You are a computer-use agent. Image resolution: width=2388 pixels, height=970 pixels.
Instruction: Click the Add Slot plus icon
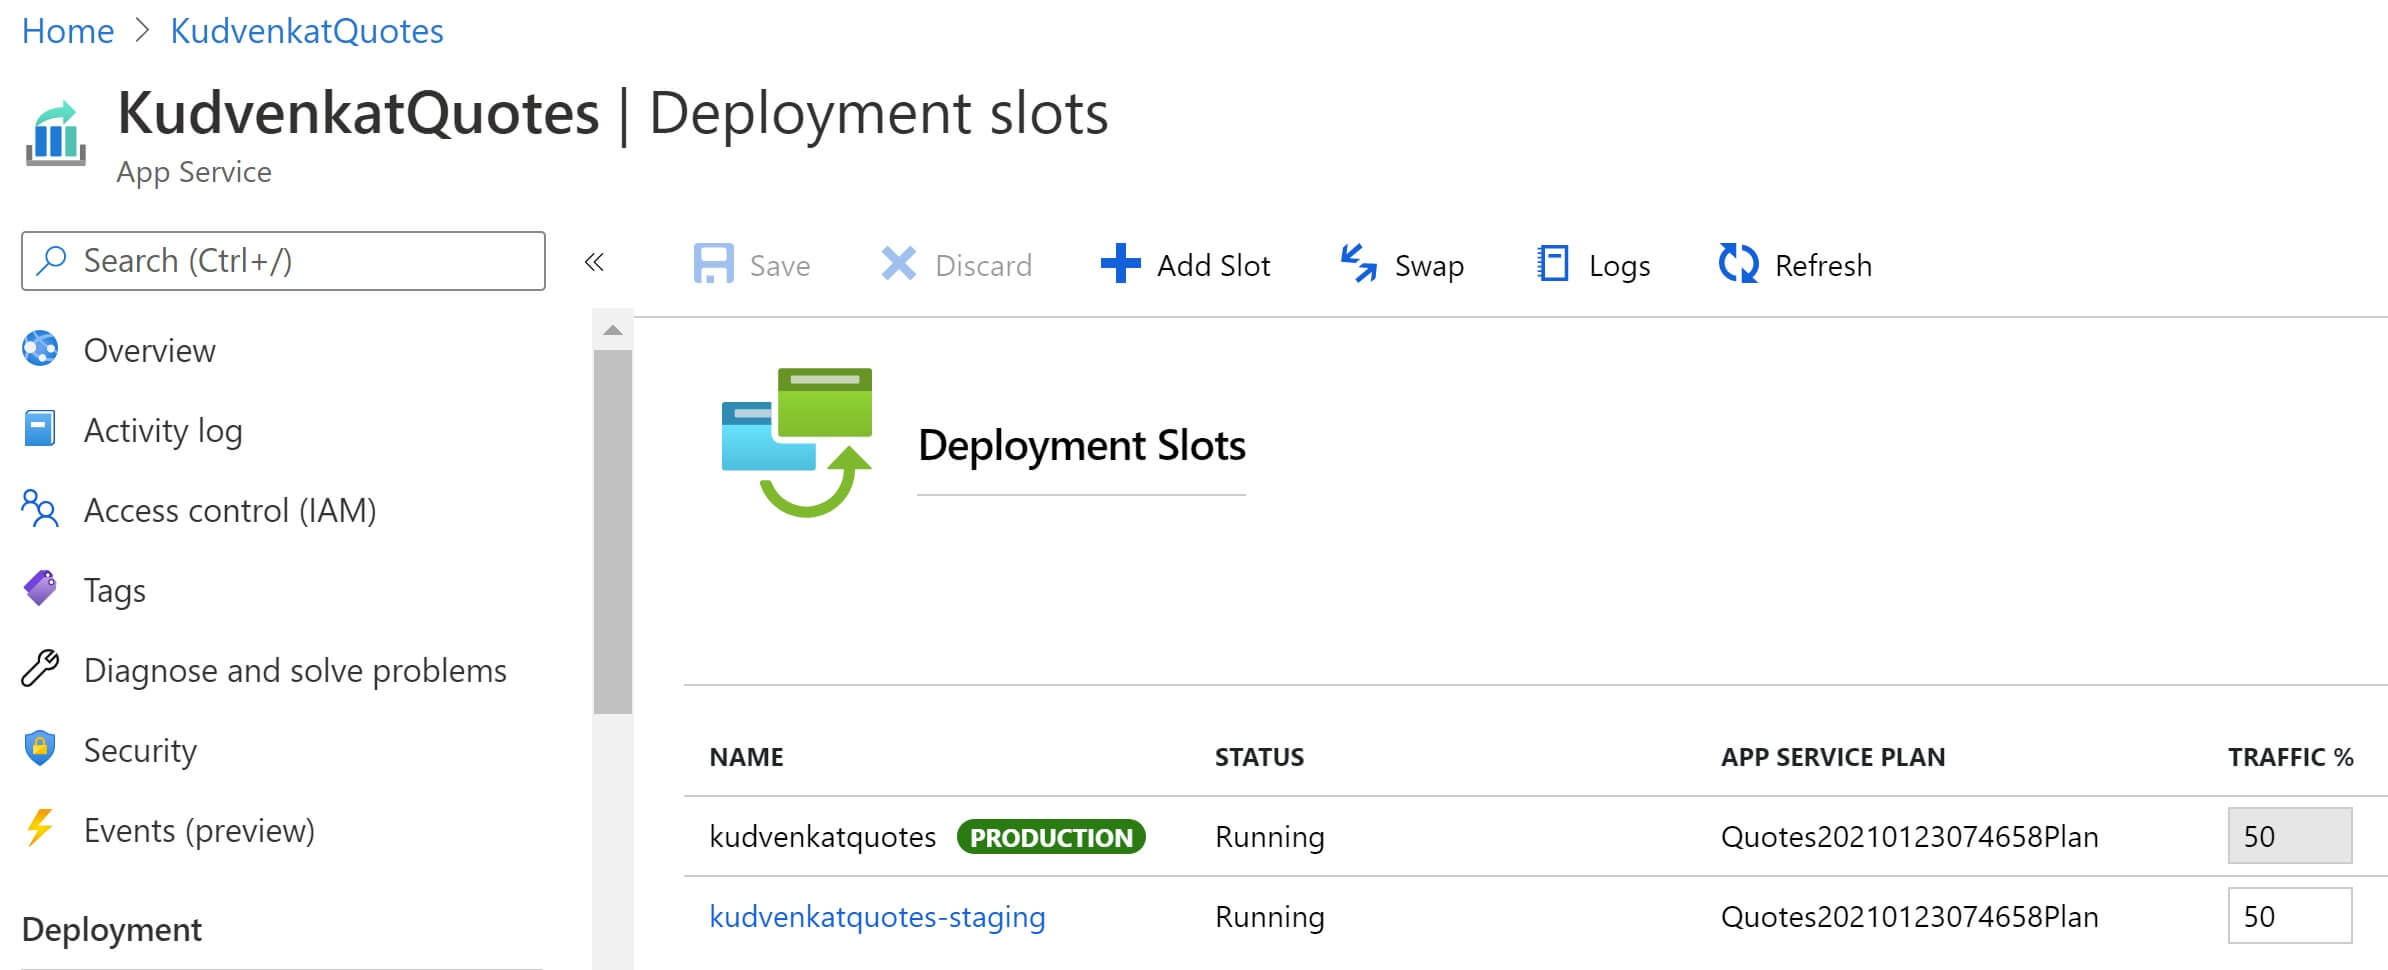pos(1120,264)
